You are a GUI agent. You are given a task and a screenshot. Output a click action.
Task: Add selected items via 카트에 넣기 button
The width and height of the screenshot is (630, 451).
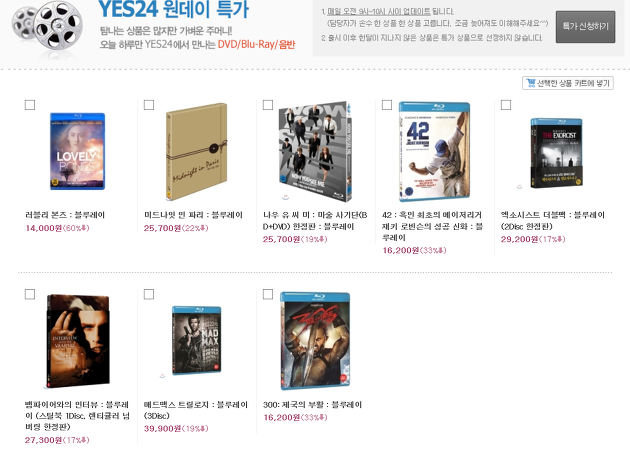568,83
